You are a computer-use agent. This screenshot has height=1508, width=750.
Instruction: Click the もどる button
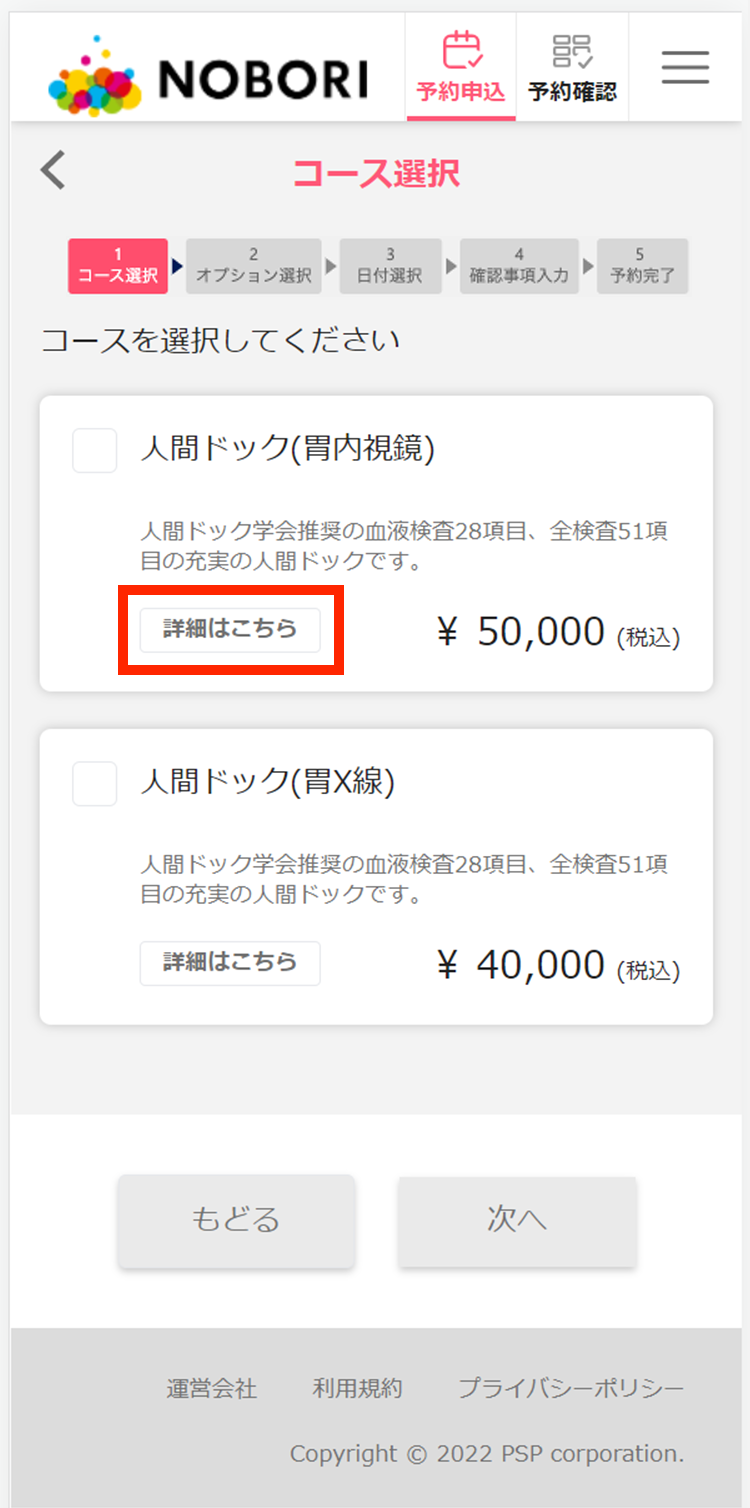[236, 1221]
